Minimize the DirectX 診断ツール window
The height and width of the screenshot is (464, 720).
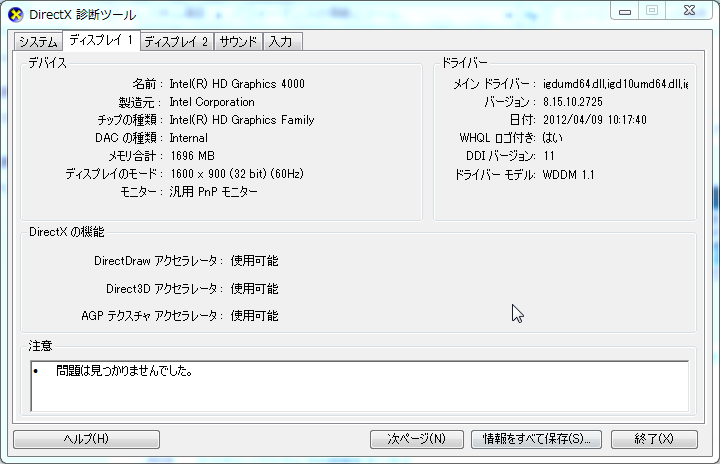click(625, 11)
